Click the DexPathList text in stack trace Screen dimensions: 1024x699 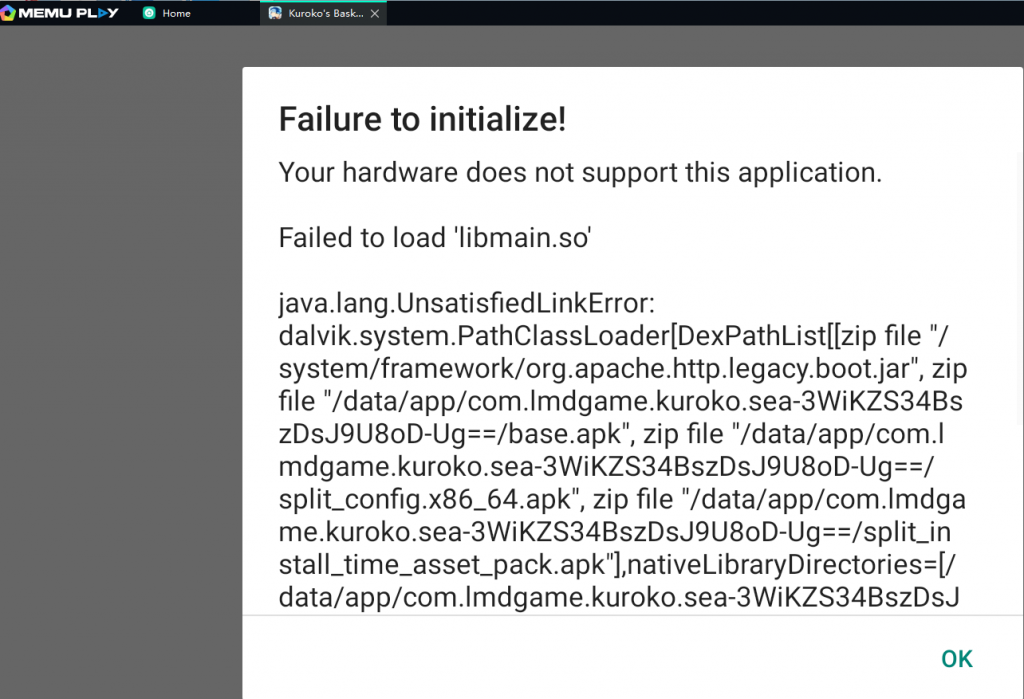[x=646, y=337]
